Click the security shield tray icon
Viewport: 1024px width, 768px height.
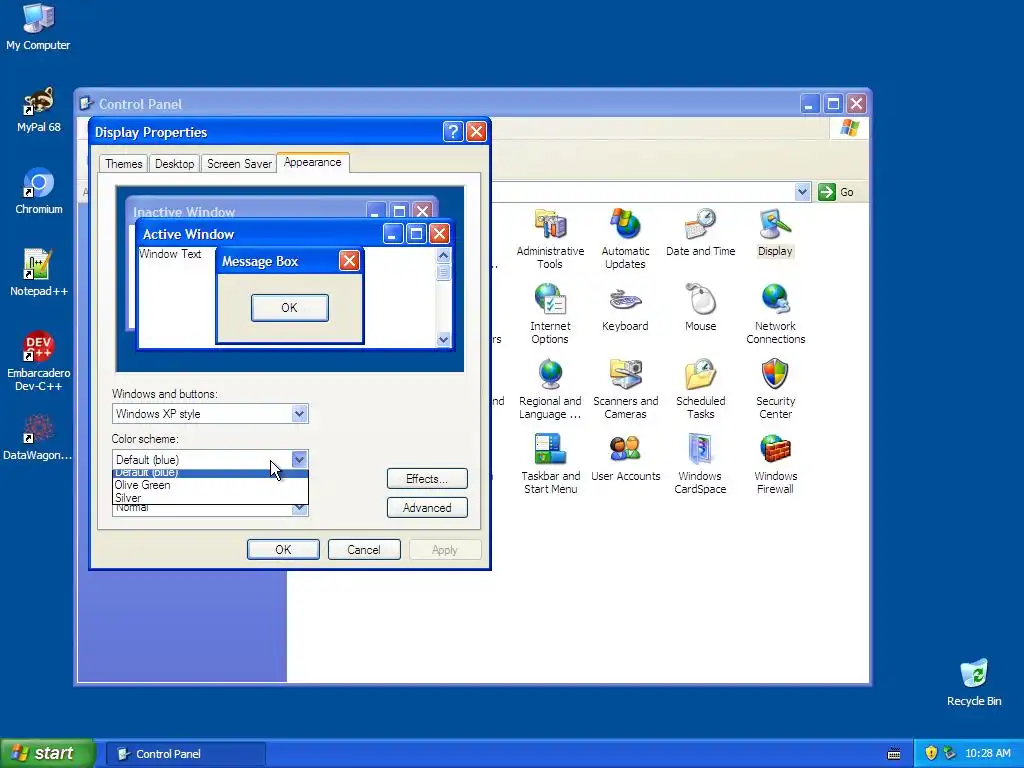(x=931, y=753)
